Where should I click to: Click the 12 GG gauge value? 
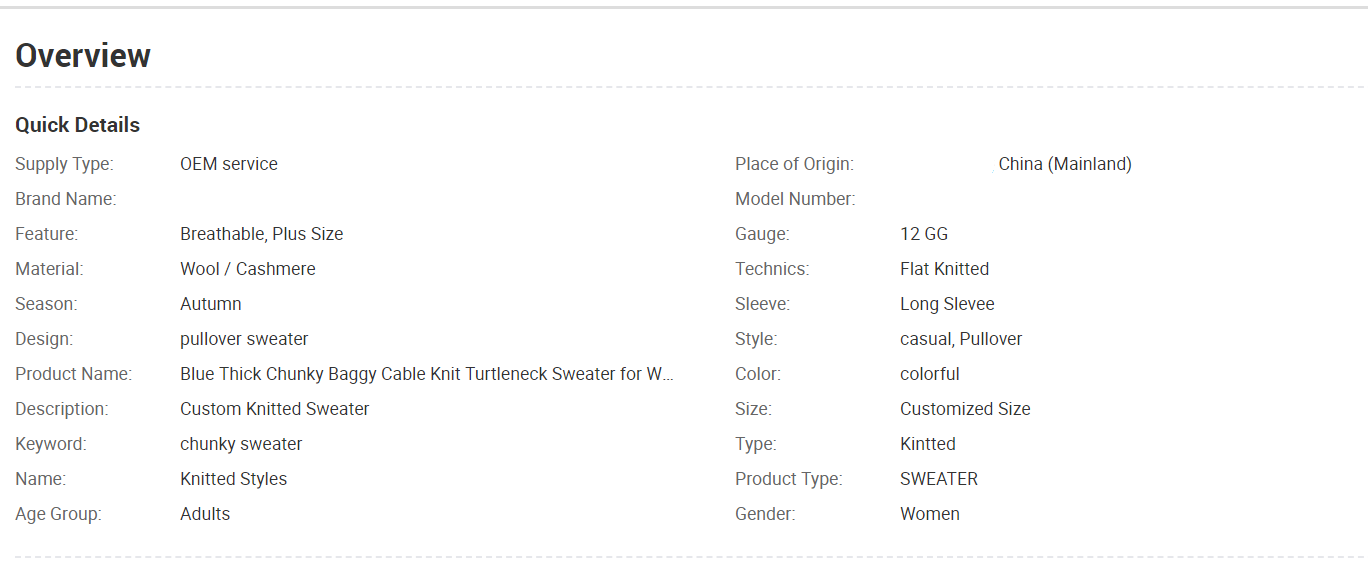click(924, 234)
